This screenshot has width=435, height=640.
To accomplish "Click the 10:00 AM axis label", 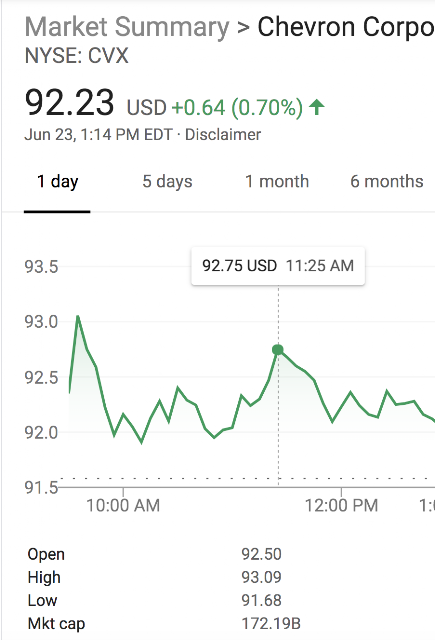I will click(x=123, y=505).
